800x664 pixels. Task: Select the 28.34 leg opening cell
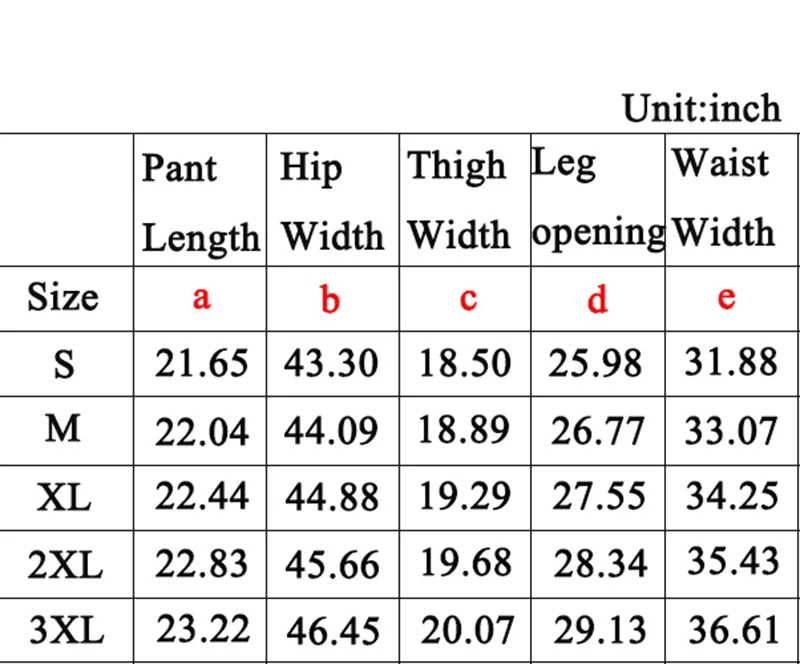pos(600,564)
